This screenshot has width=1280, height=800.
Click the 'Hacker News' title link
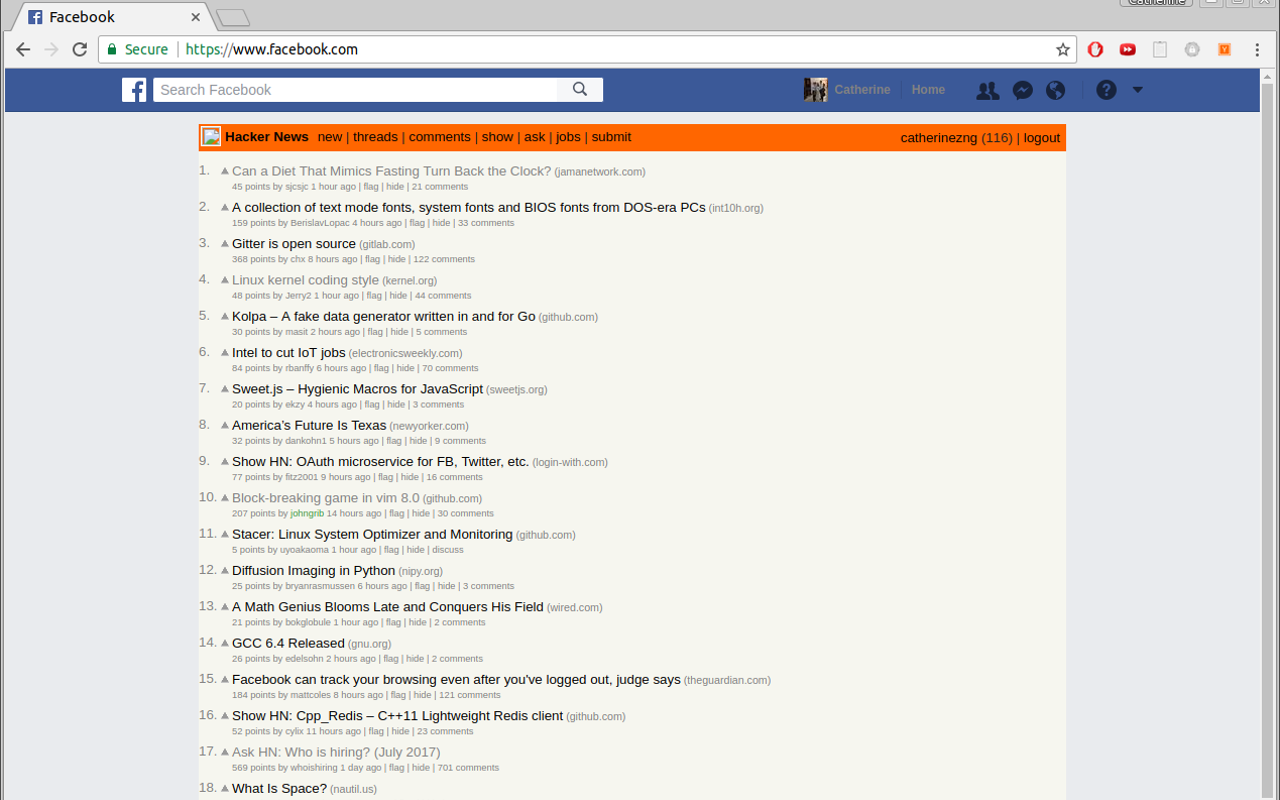[x=267, y=137]
